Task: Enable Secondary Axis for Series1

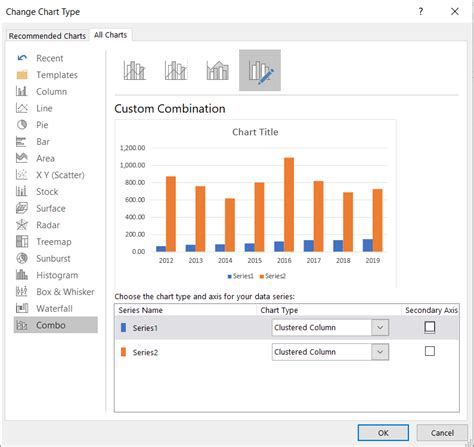Action: [x=430, y=327]
